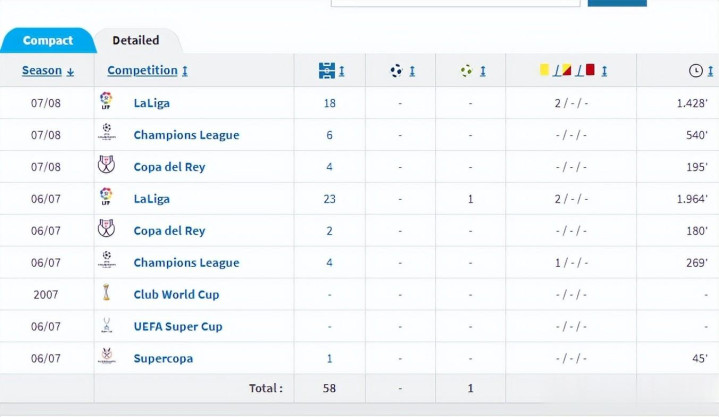Click the blue button beside search field
The image size is (719, 417).
(x=617, y=3)
